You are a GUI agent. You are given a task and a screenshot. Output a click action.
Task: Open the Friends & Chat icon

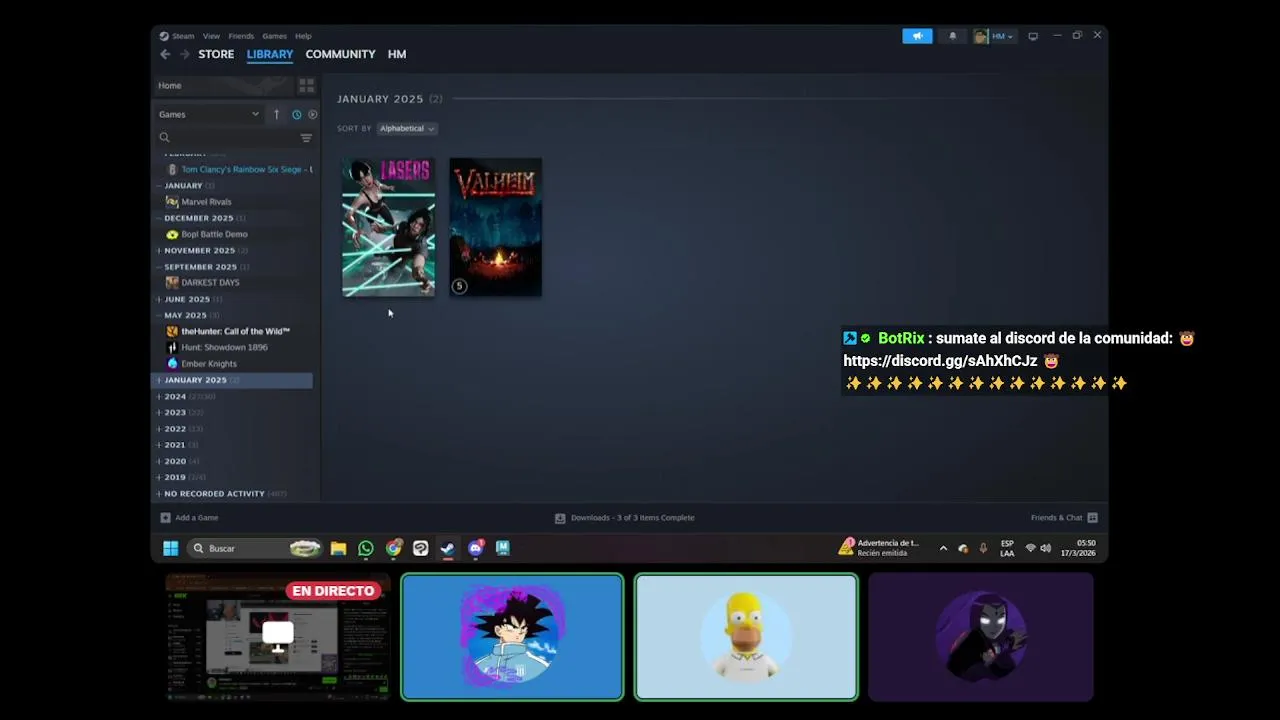tap(1092, 518)
